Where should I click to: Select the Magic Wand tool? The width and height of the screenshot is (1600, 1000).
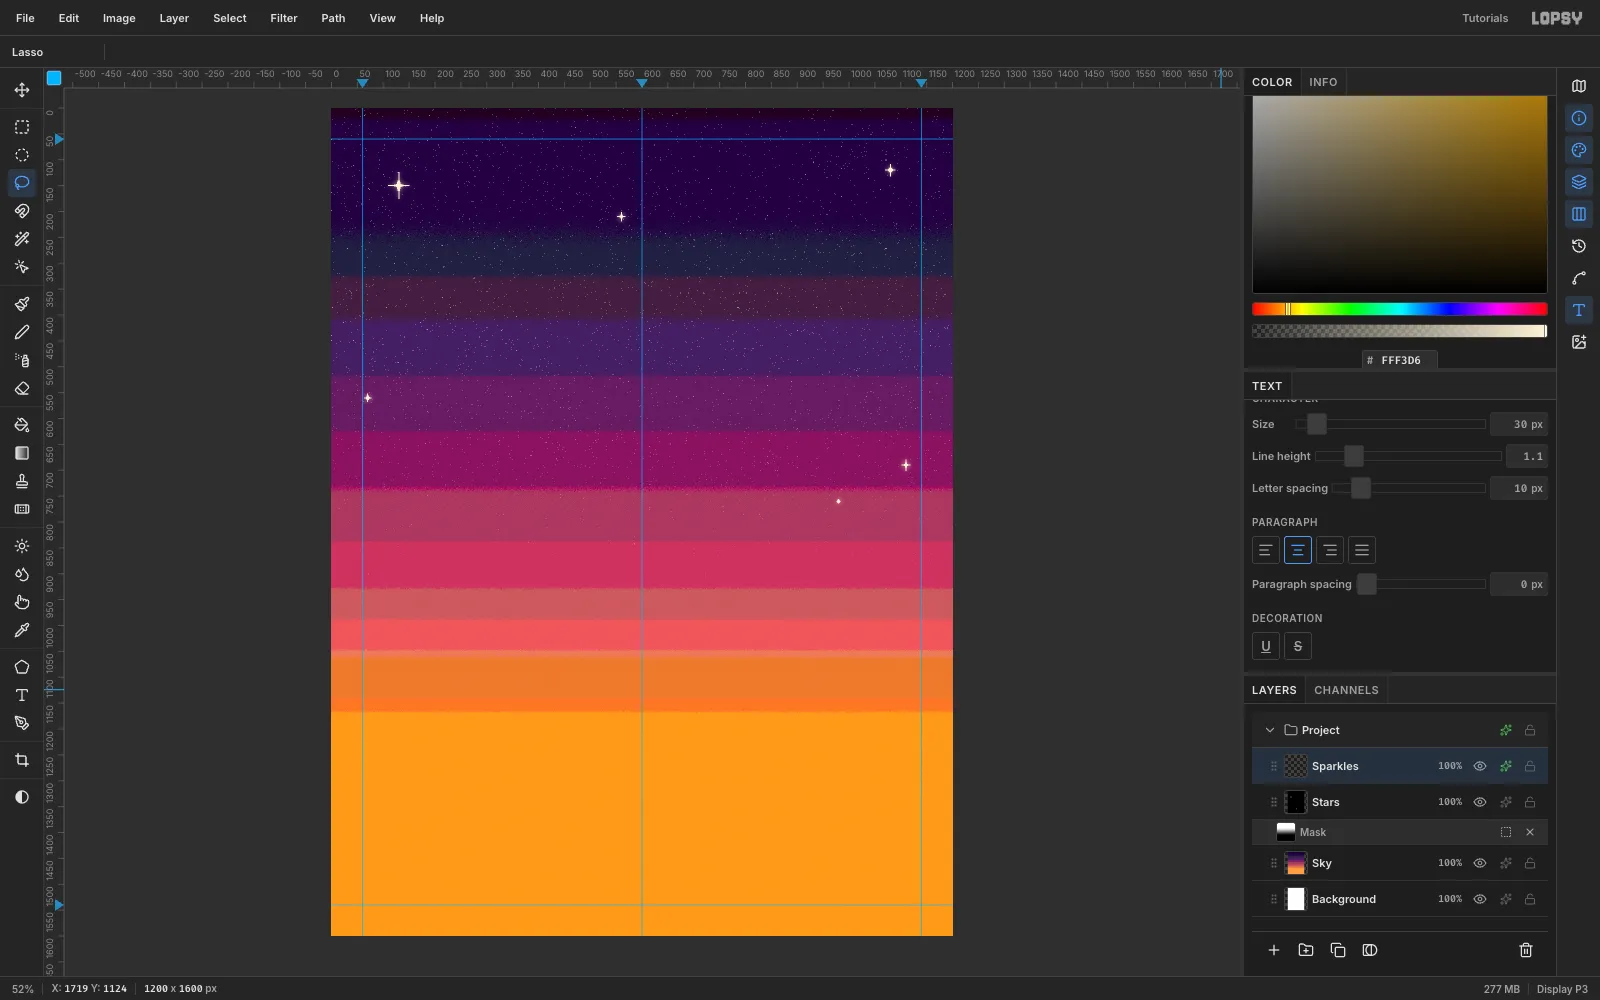point(22,239)
